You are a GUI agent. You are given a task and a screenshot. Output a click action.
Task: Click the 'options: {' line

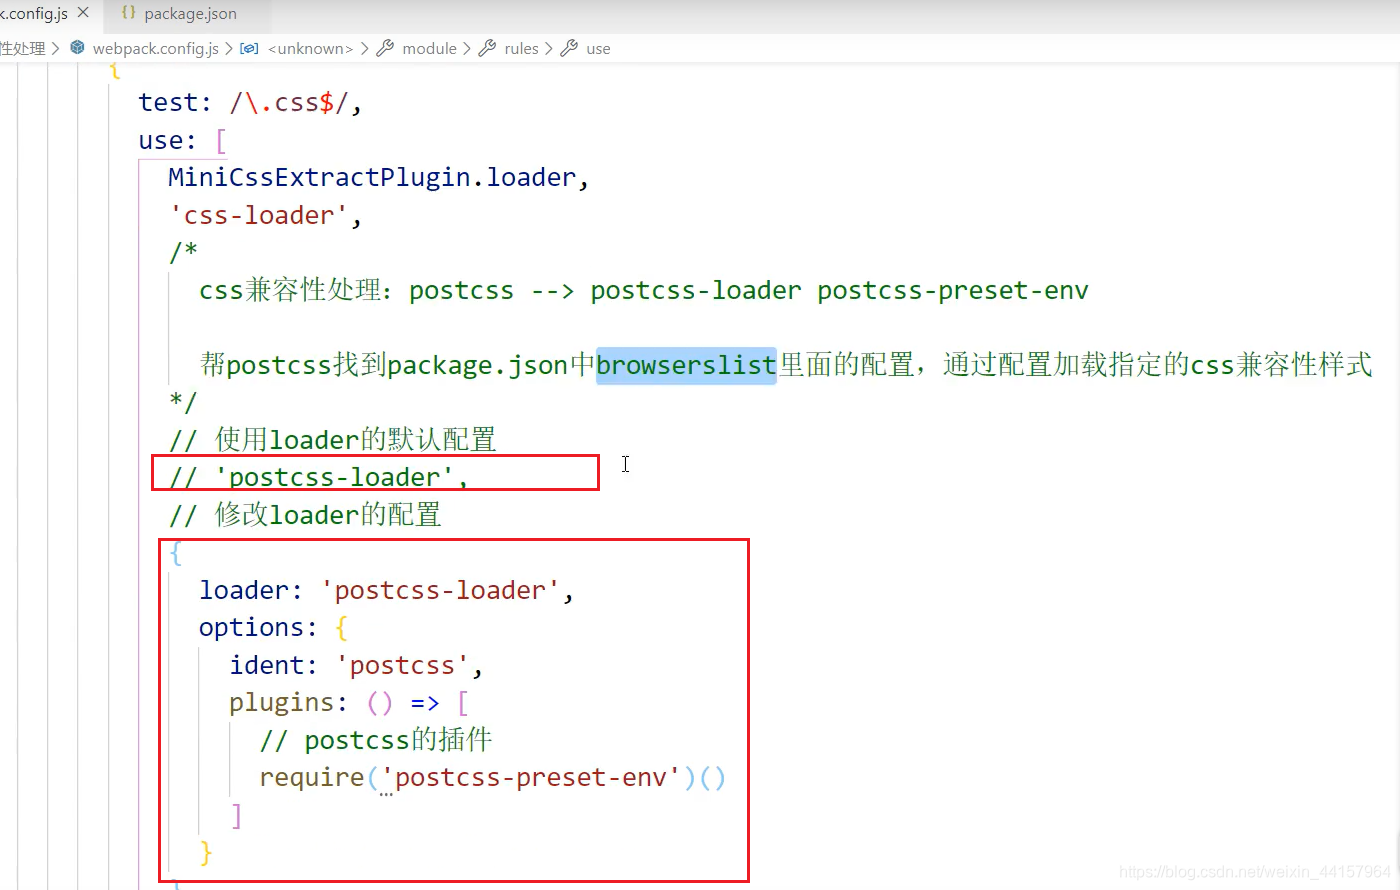tap(274, 628)
